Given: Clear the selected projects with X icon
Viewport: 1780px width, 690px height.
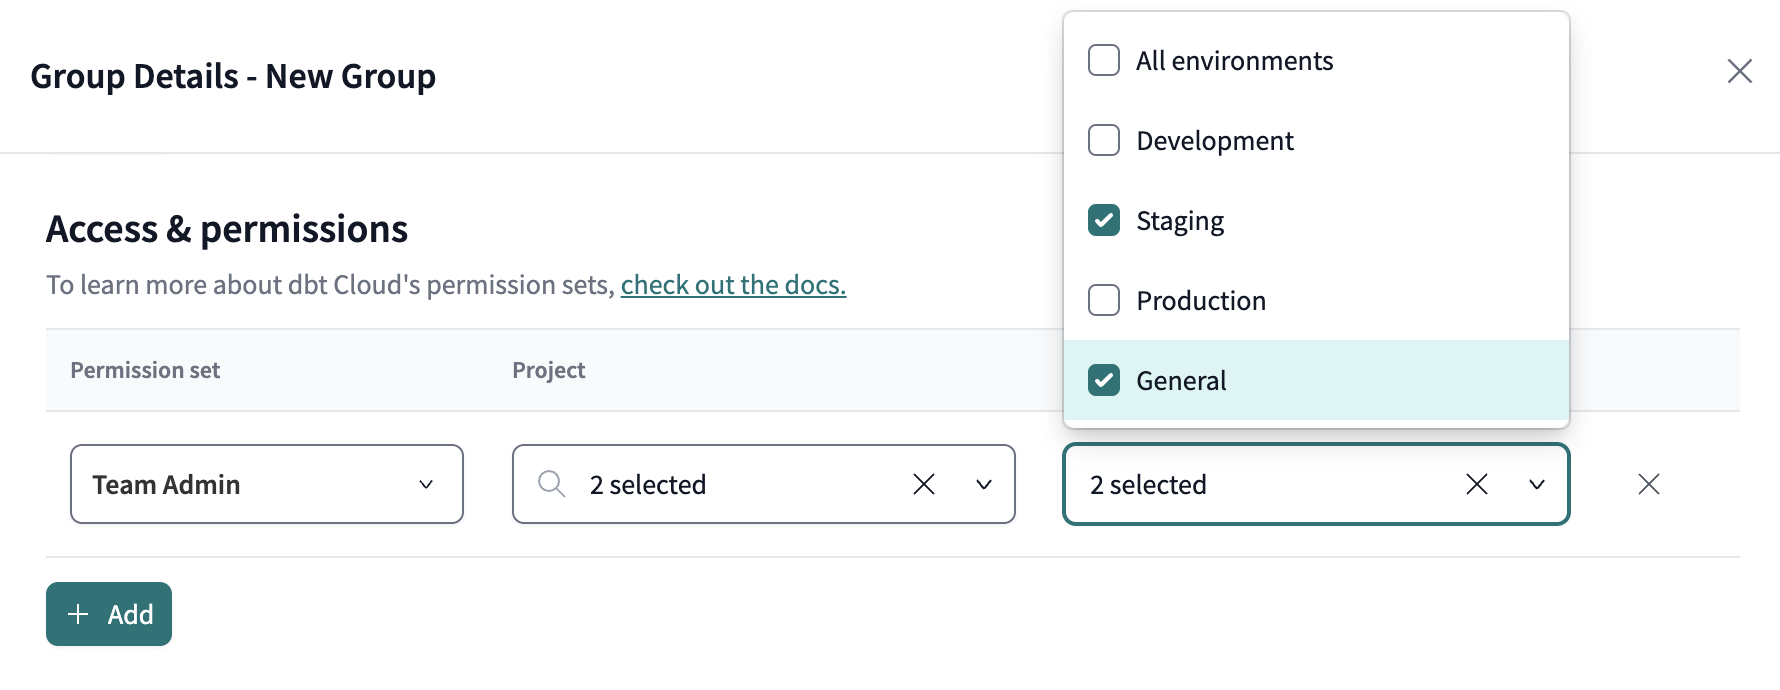Looking at the screenshot, I should click(x=924, y=485).
